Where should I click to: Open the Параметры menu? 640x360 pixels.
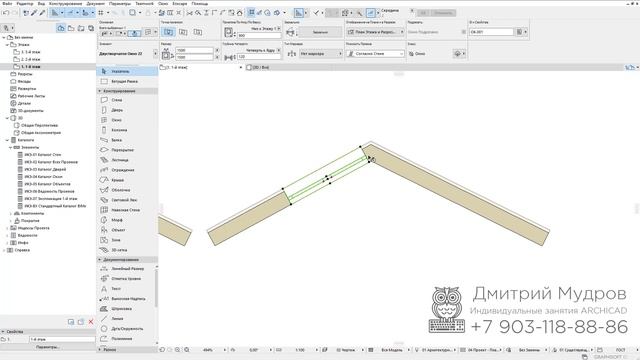(120, 3)
